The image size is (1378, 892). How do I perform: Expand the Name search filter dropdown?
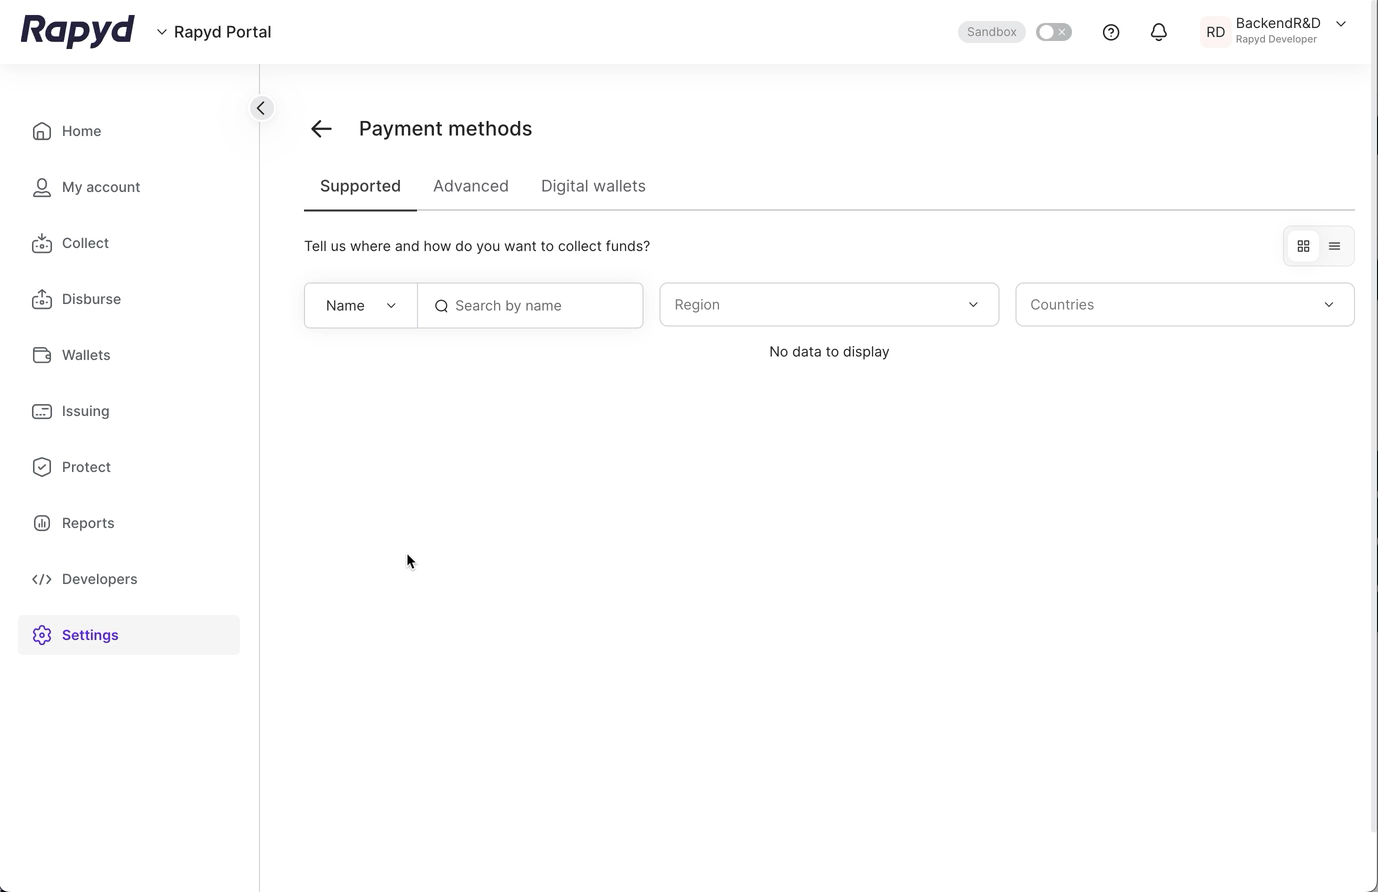360,305
